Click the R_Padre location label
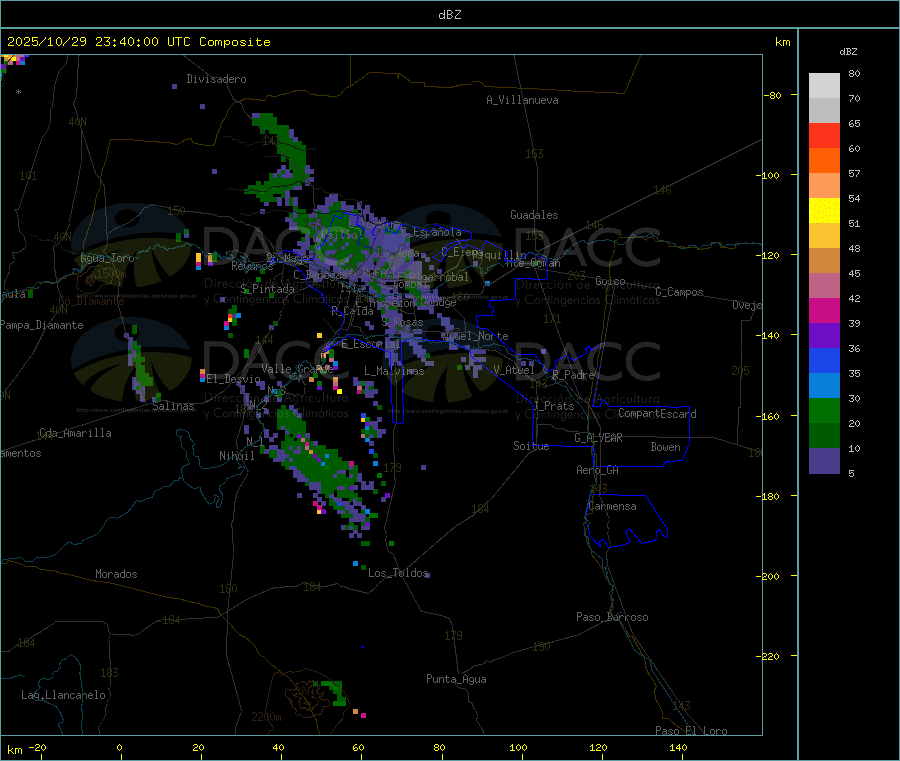This screenshot has height=761, width=900. point(573,375)
